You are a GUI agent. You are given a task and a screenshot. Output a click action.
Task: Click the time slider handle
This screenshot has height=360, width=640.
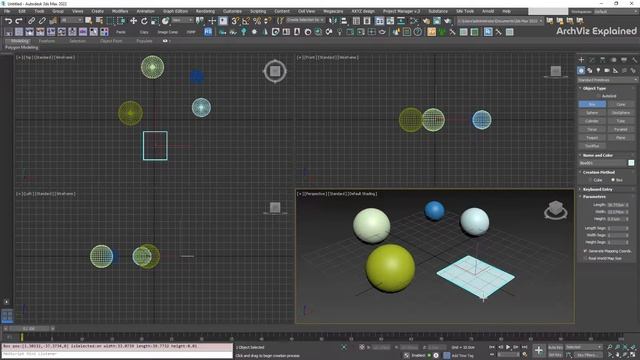coord(29,329)
